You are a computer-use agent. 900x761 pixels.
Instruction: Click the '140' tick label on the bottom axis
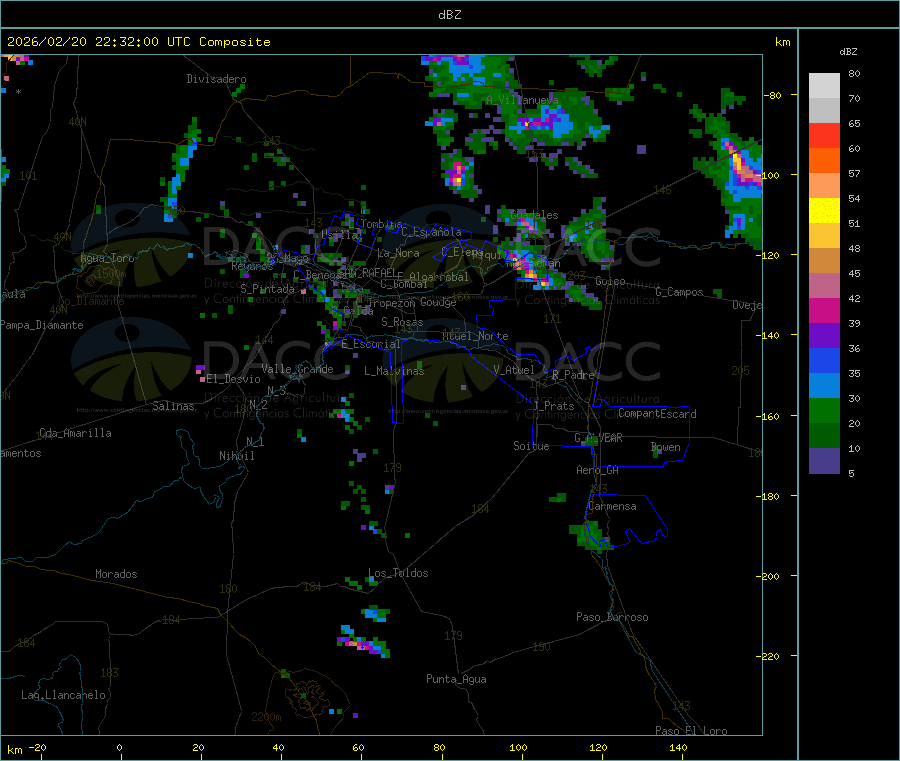pyautogui.click(x=678, y=748)
